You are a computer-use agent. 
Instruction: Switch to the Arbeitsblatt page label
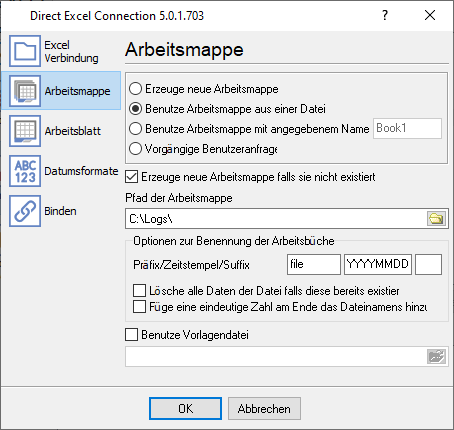click(72, 131)
